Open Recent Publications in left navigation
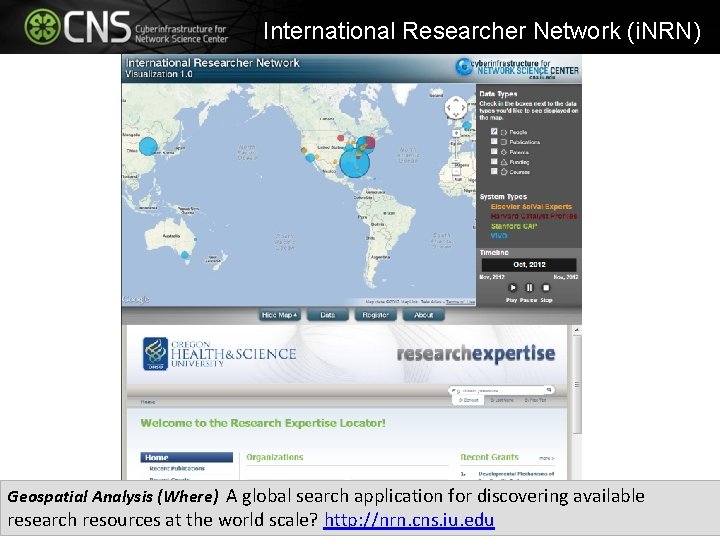 (x=177, y=468)
